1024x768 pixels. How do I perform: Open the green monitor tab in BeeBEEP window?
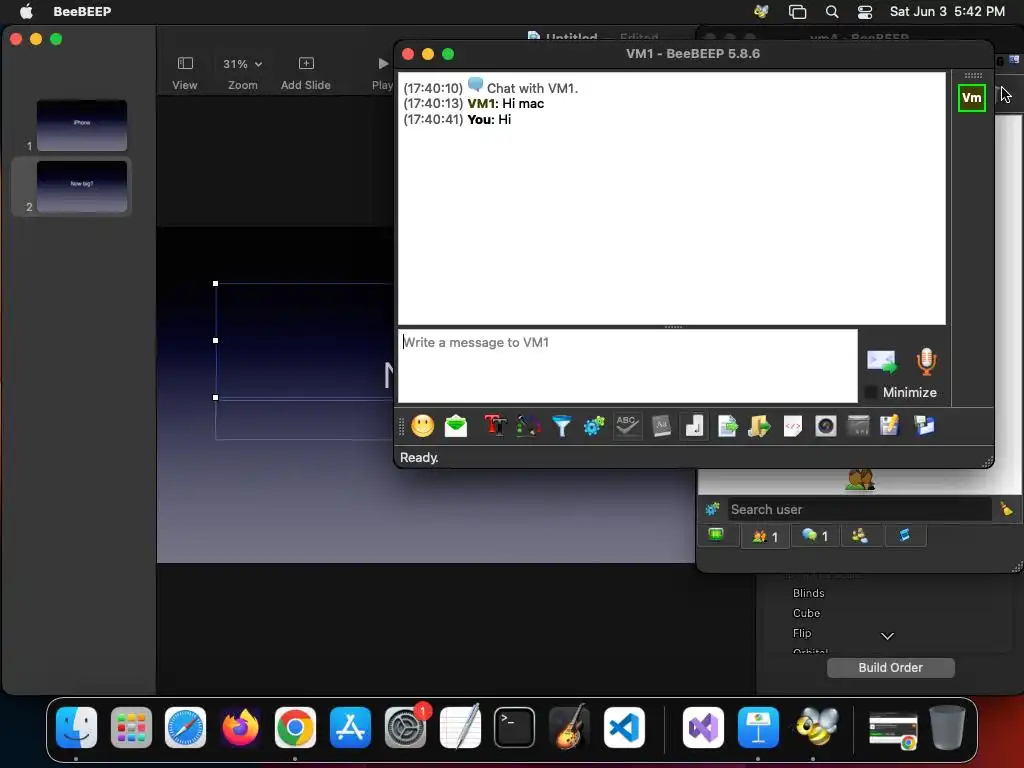(716, 536)
